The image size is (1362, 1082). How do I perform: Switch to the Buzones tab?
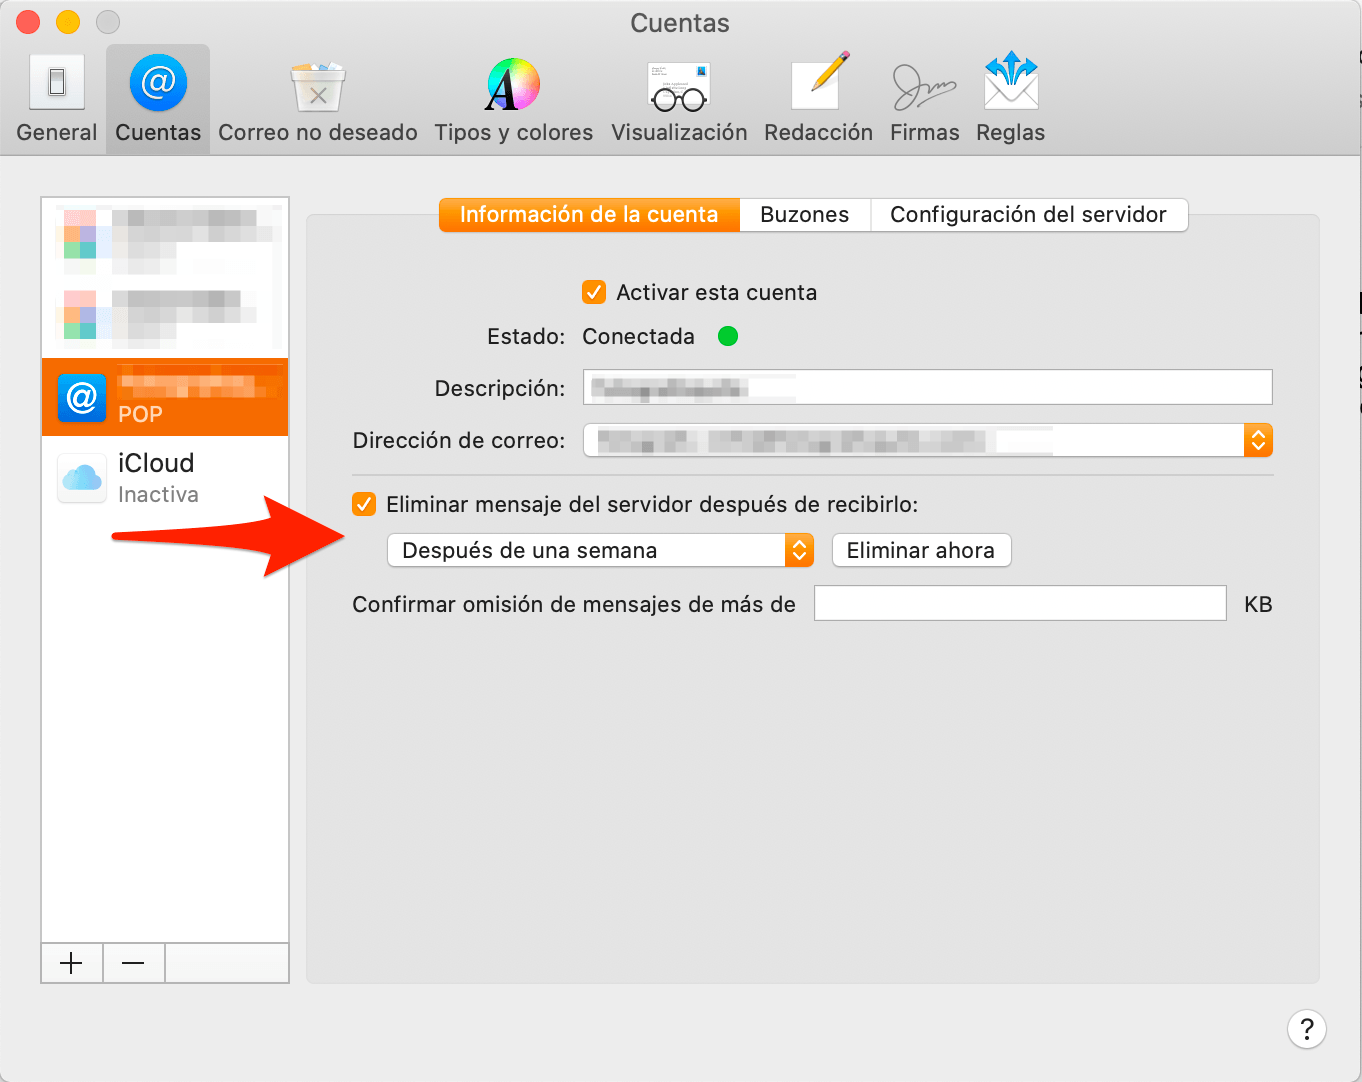tap(804, 215)
